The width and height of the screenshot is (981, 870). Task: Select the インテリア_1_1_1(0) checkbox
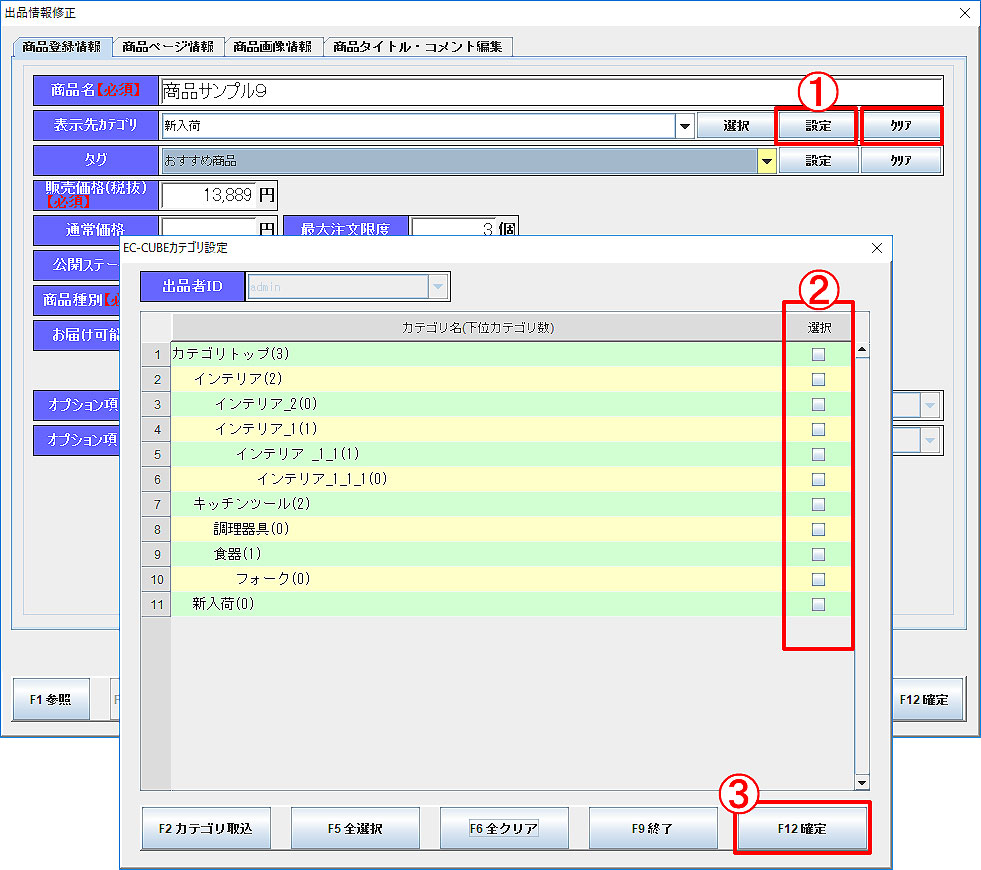pyautogui.click(x=818, y=480)
